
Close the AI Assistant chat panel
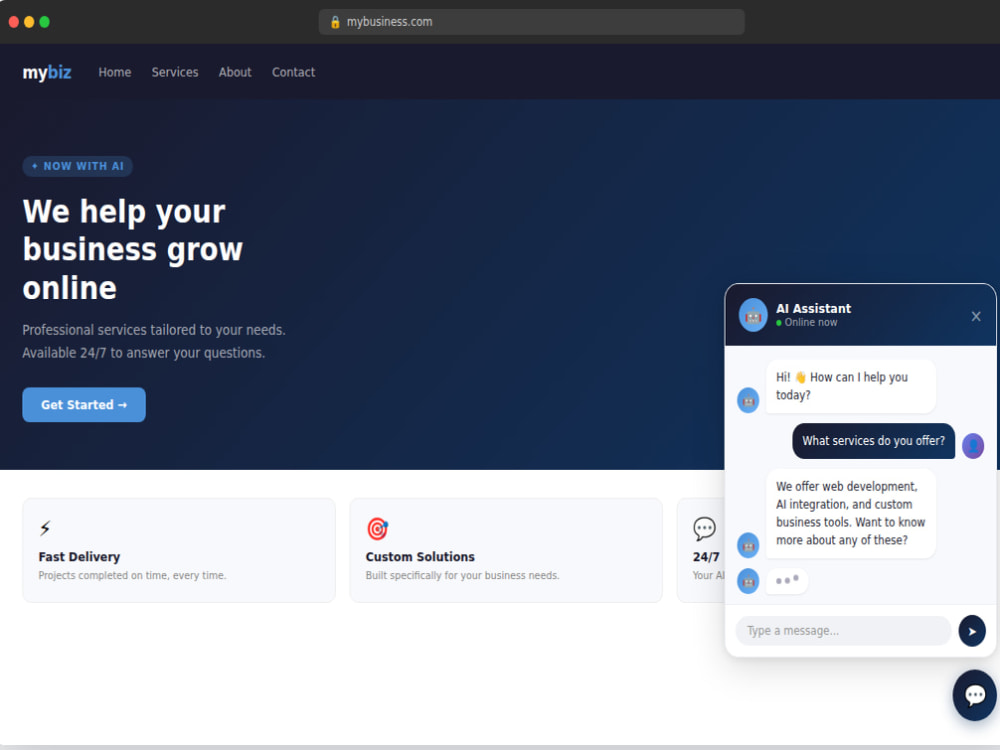click(976, 316)
